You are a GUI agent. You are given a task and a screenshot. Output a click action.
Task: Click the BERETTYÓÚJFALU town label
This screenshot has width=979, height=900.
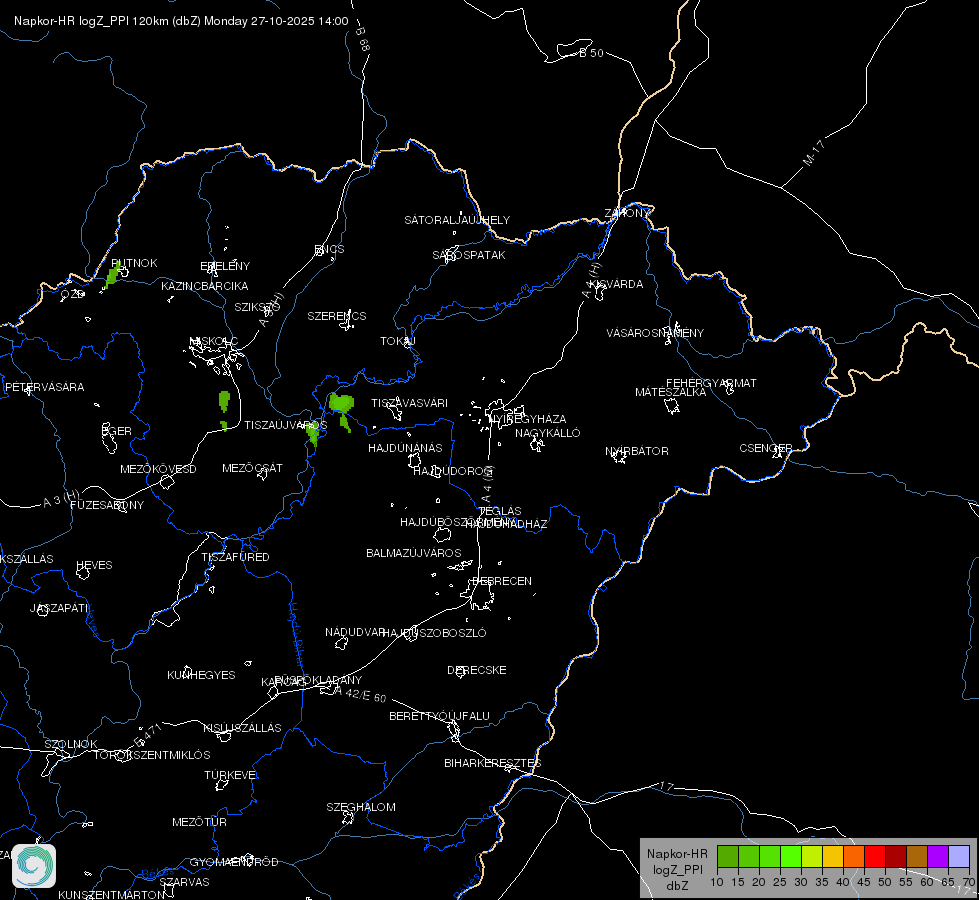[x=440, y=716]
